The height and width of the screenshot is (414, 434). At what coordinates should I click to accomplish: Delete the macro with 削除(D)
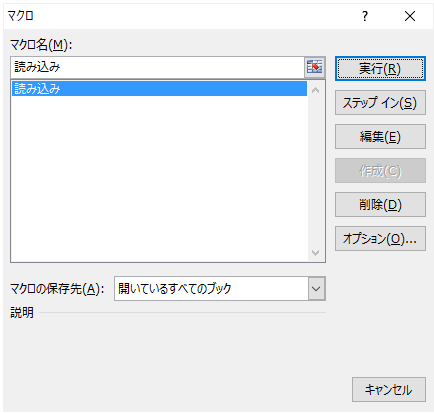pyautogui.click(x=380, y=205)
